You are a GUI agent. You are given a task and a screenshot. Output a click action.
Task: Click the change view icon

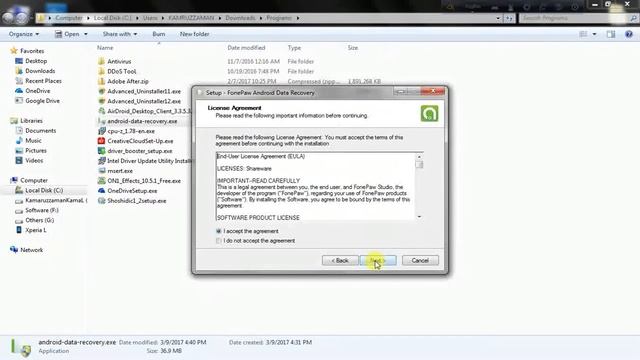click(583, 34)
